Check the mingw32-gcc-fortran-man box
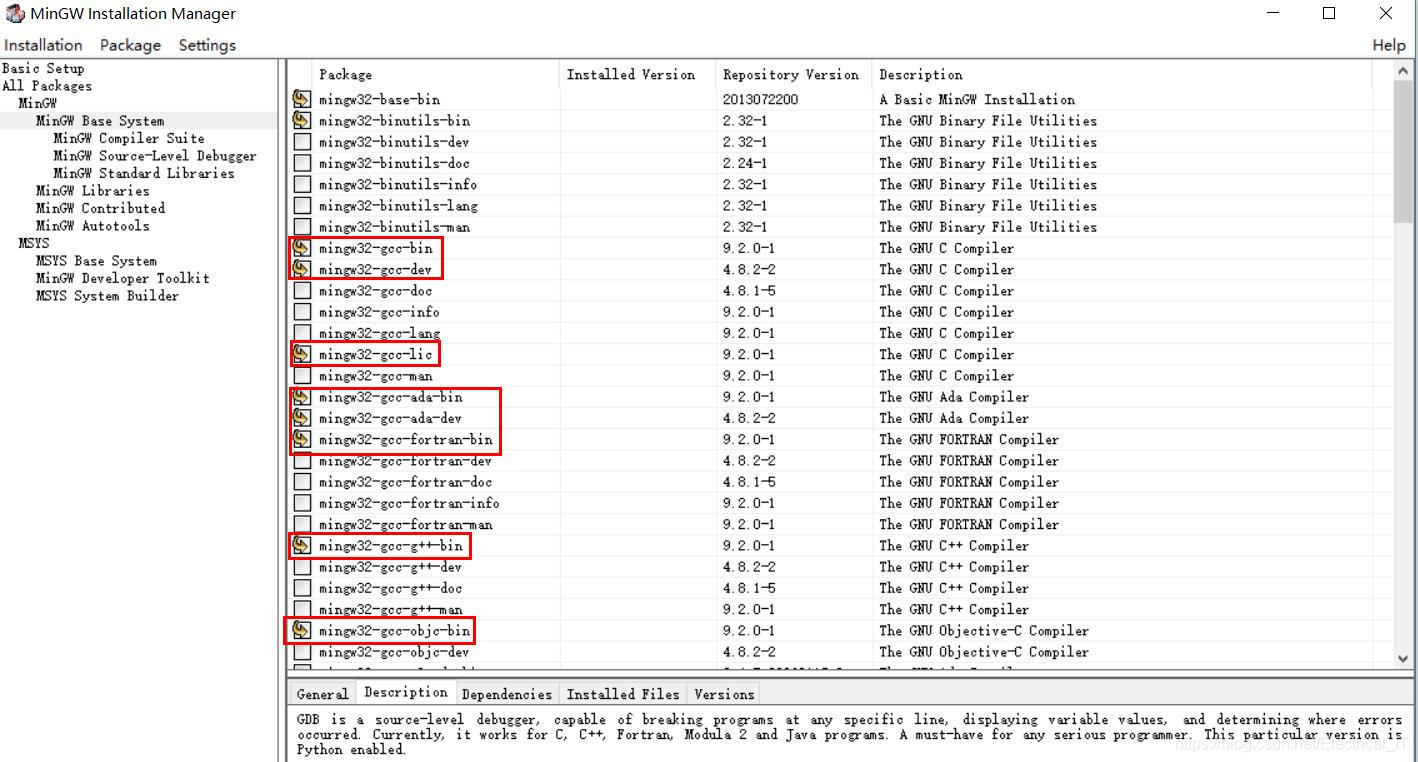Screen dimensions: 1418x762 click(x=302, y=524)
